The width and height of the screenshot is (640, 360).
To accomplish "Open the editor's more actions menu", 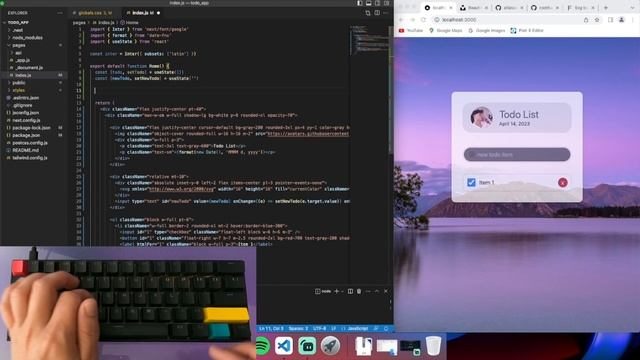I will (x=386, y=13).
